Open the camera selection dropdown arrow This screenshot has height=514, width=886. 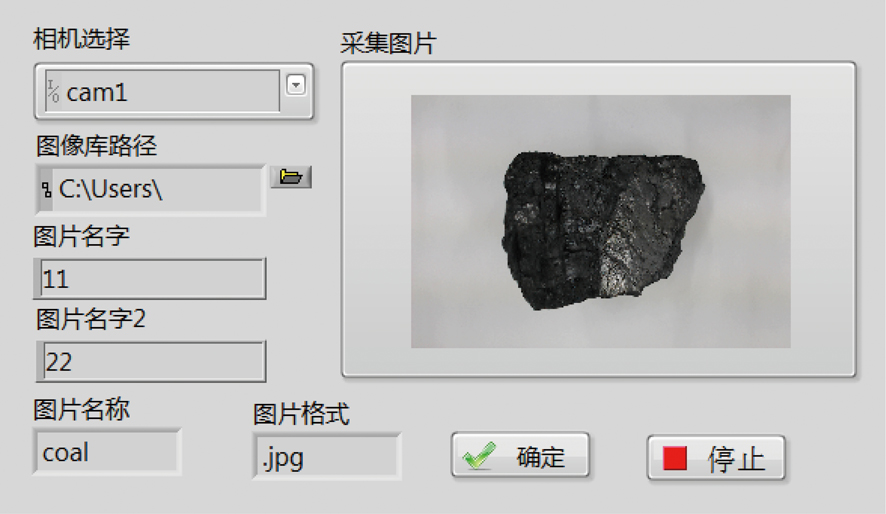click(296, 85)
